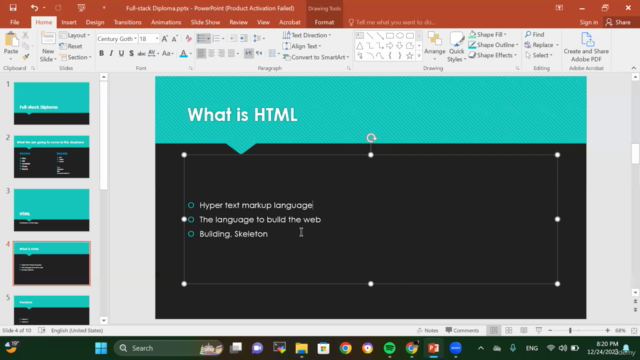Select the star shape in shapes gallery
Image resolution: width=640 pixels, height=360 pixels.
point(409,56)
